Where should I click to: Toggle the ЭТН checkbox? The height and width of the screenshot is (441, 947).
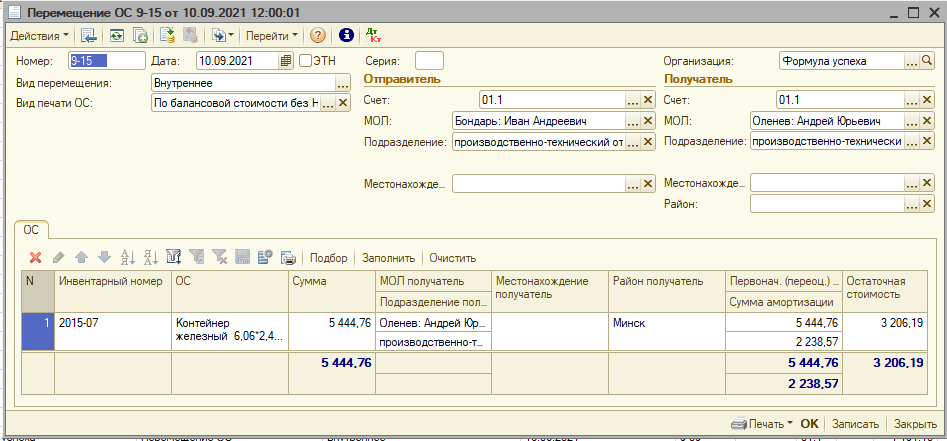(306, 61)
